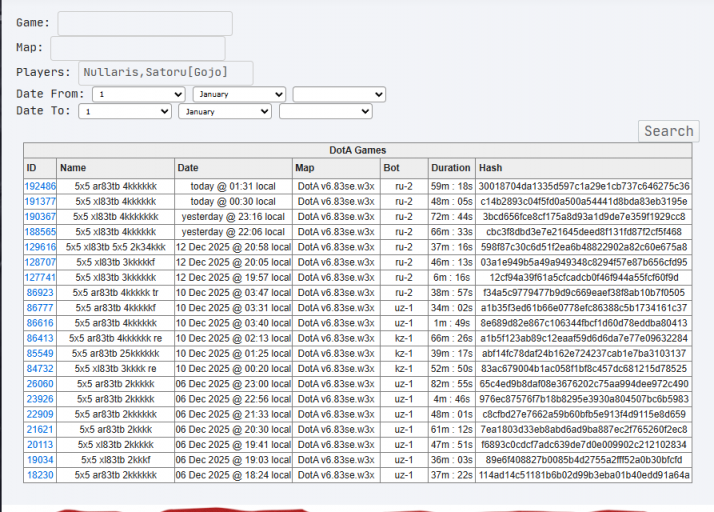This screenshot has height=512, width=714.
Task: Open game ID 129616
Action: point(40,247)
